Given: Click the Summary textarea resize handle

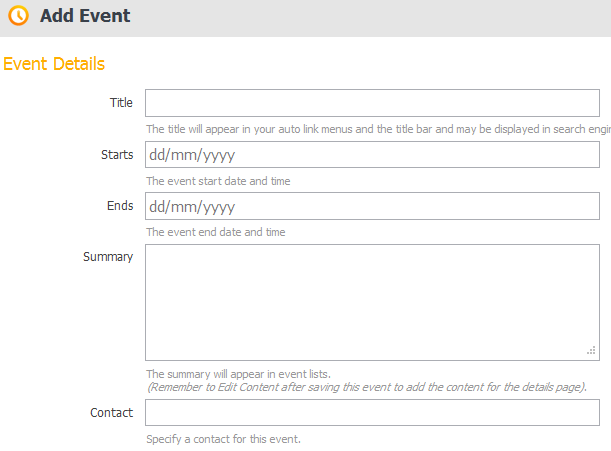Looking at the screenshot, I should [x=591, y=351].
